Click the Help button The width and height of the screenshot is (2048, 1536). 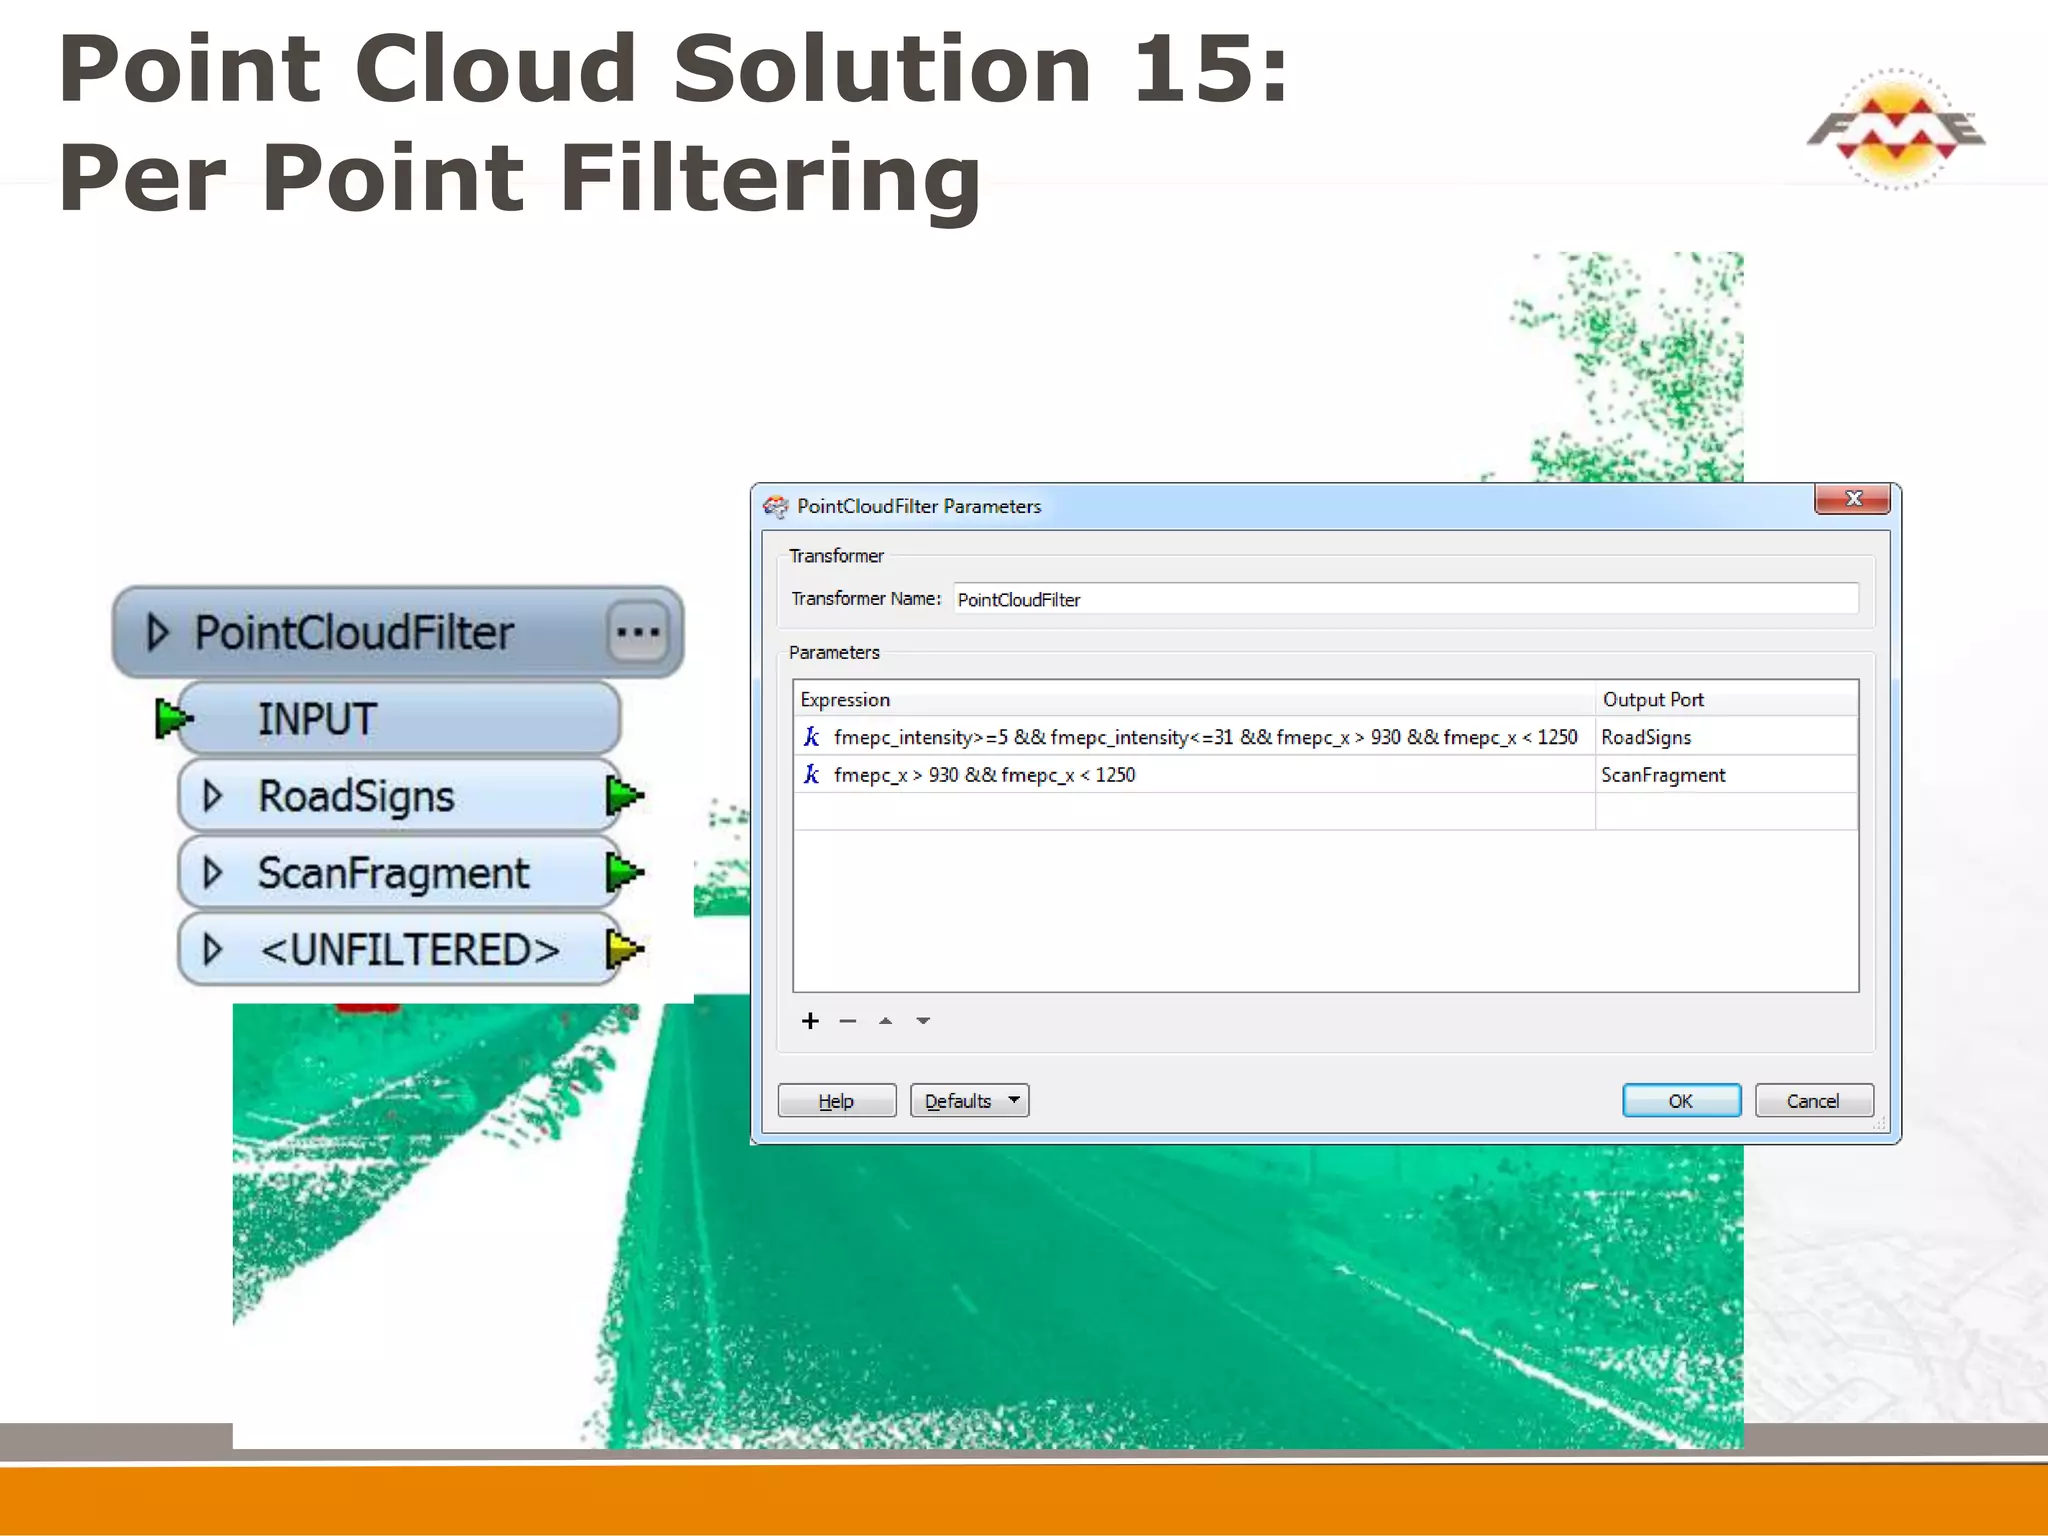click(836, 1101)
